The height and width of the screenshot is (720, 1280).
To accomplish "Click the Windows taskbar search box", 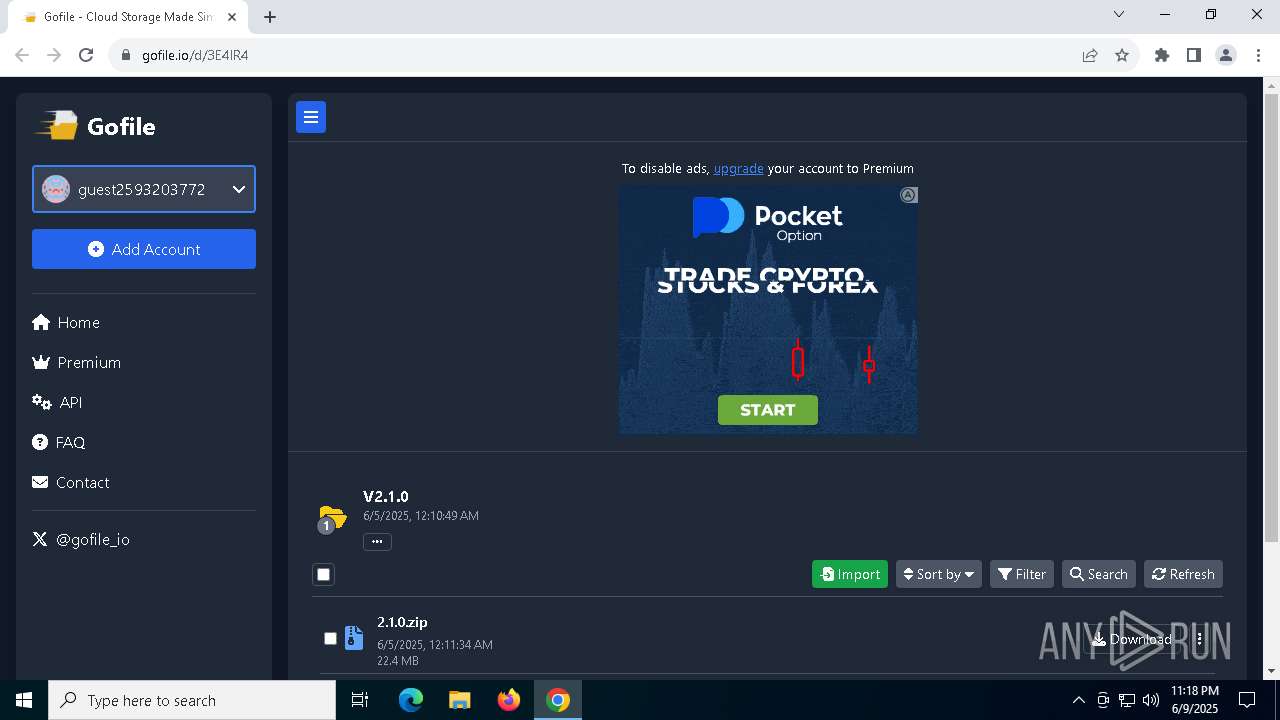I will tap(192, 700).
